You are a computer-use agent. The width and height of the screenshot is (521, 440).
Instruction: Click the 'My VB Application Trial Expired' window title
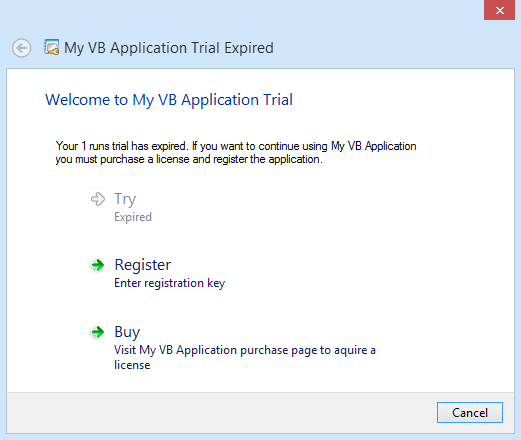tap(169, 48)
